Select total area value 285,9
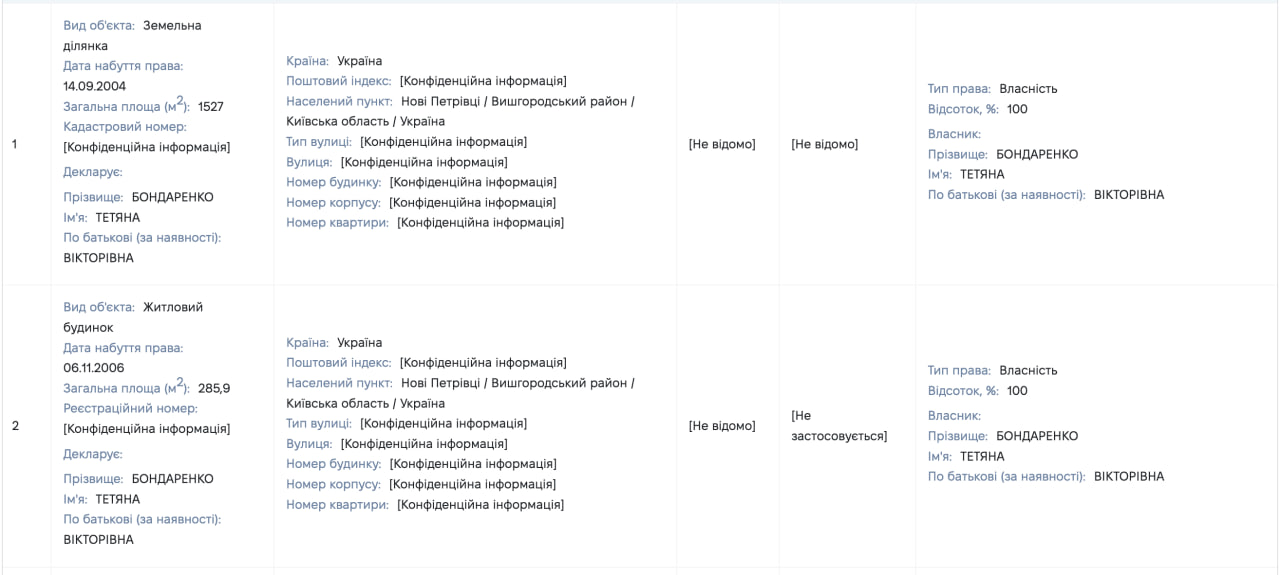 pyautogui.click(x=214, y=389)
